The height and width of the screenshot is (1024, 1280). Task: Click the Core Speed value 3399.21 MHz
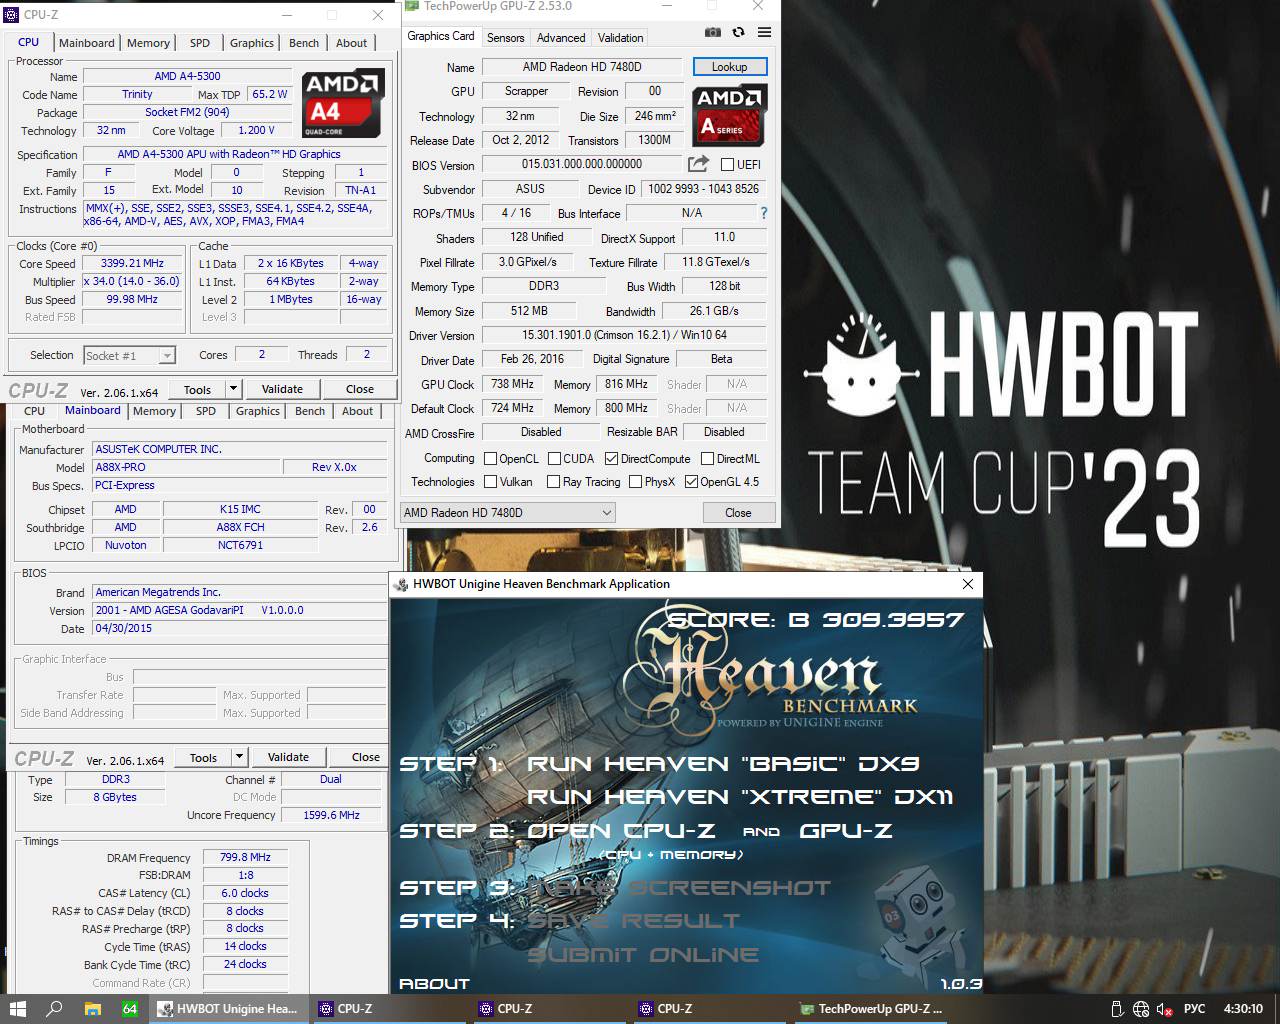pos(132,264)
